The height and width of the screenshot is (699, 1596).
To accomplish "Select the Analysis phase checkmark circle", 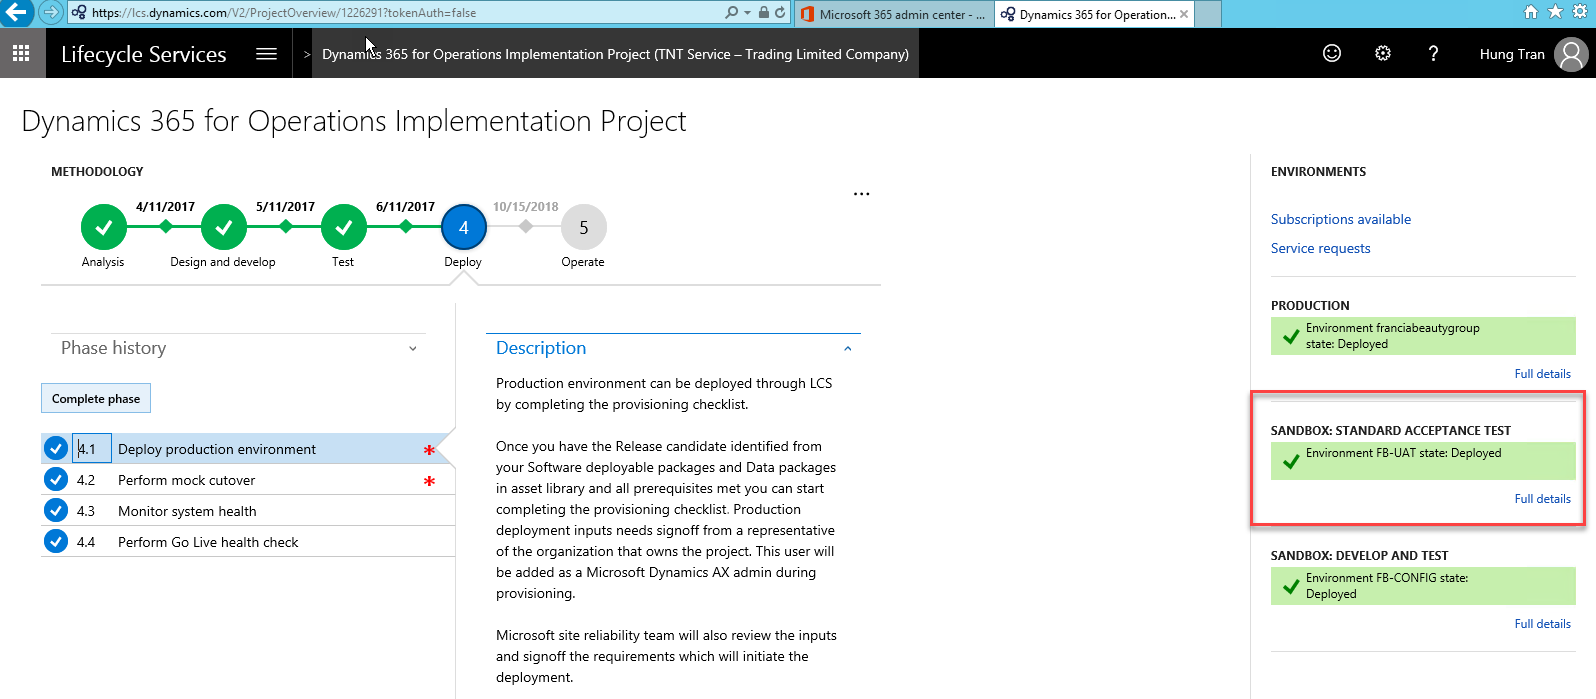I will click(103, 227).
